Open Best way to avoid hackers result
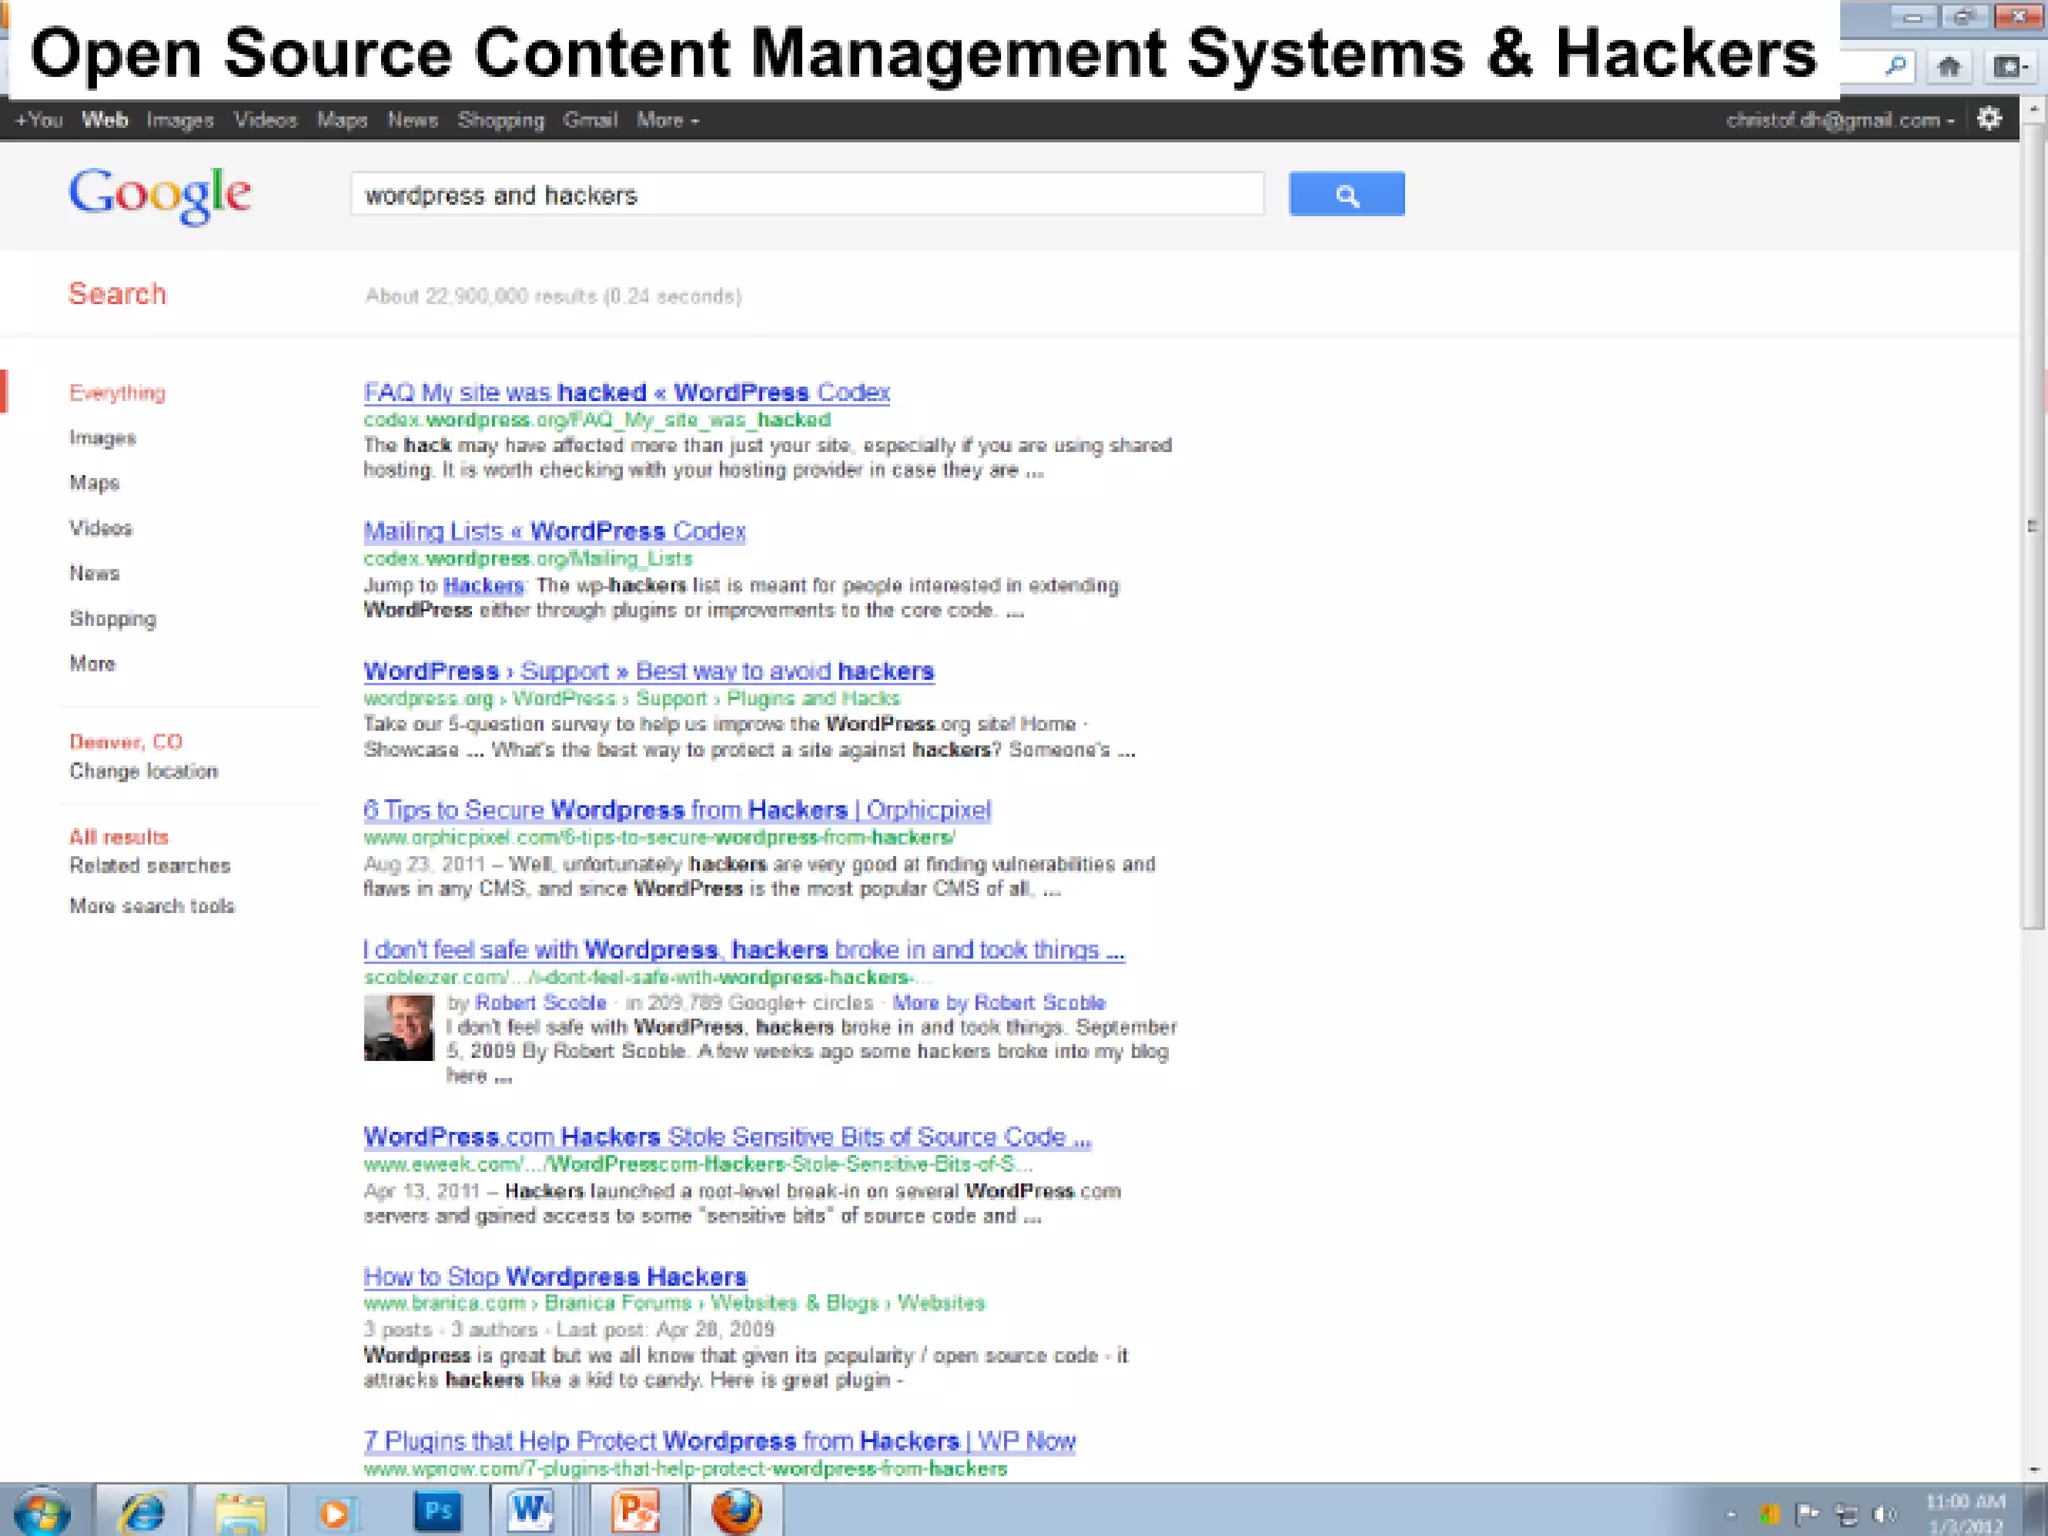The width and height of the screenshot is (2048, 1536). 648,671
